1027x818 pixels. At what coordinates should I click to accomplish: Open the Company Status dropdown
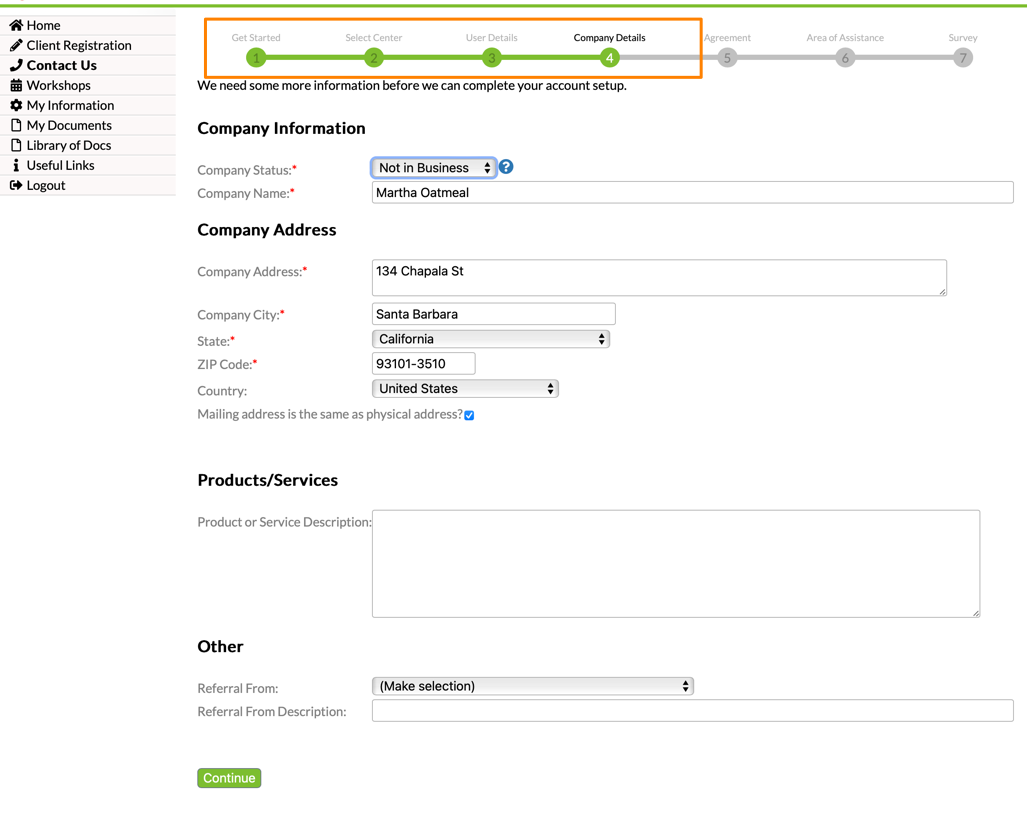[x=434, y=168]
